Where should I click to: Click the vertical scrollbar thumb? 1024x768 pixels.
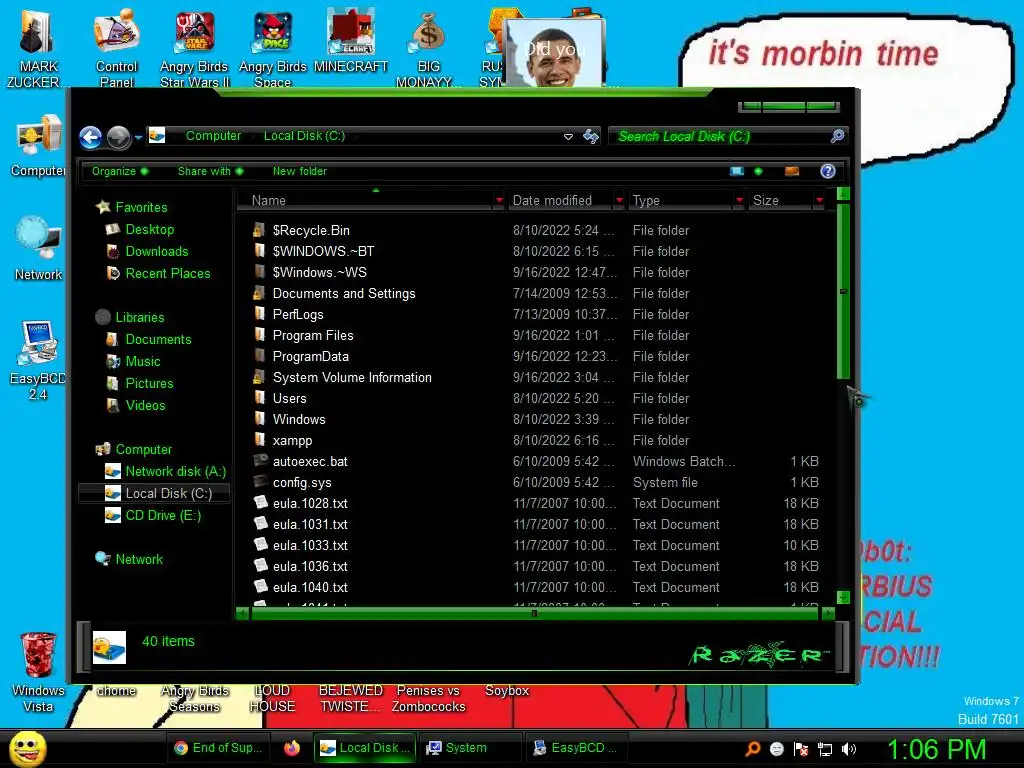coord(843,291)
